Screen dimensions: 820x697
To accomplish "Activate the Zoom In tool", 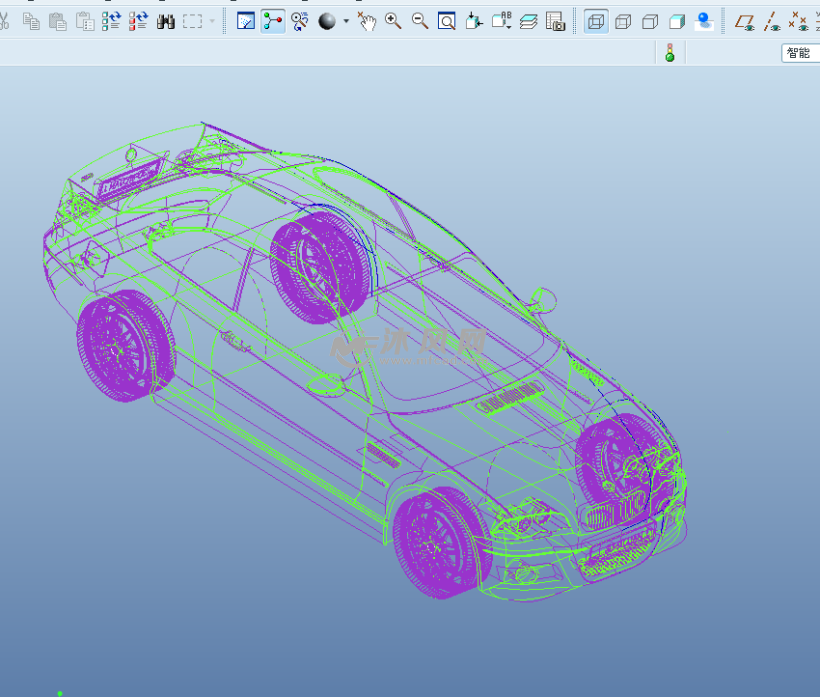I will pyautogui.click(x=394, y=20).
